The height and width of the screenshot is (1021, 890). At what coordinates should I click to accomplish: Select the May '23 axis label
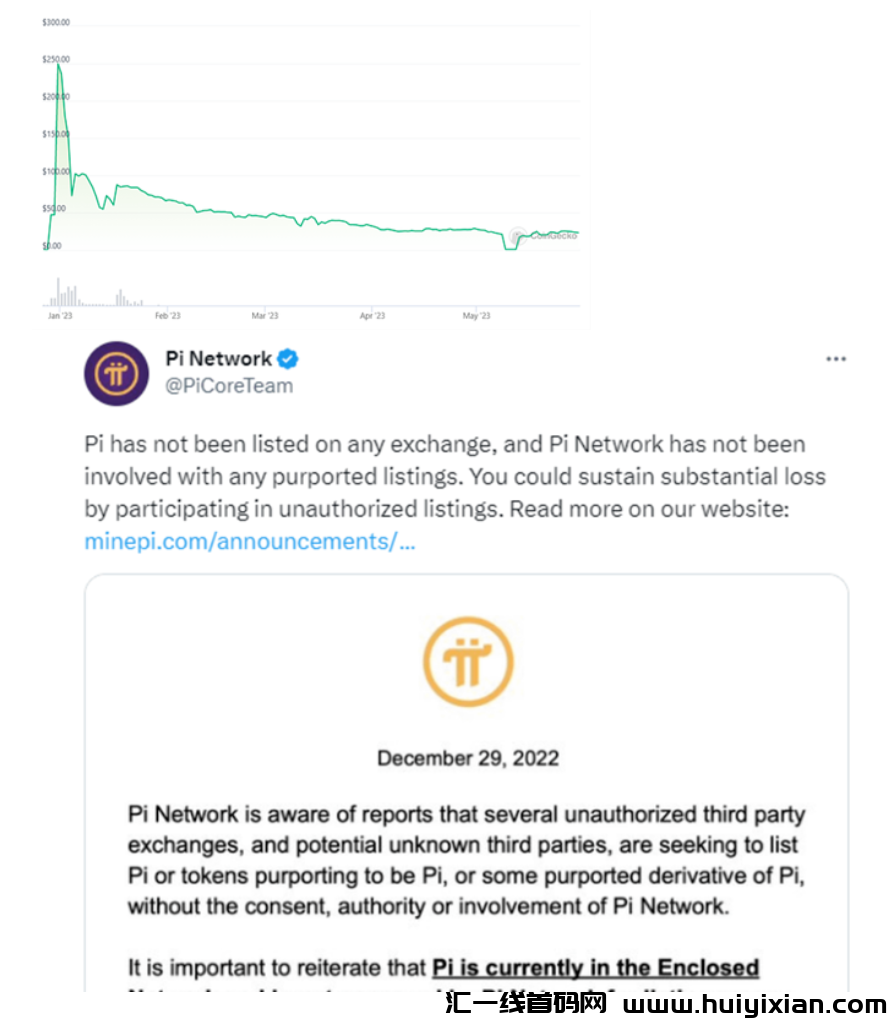click(x=476, y=316)
